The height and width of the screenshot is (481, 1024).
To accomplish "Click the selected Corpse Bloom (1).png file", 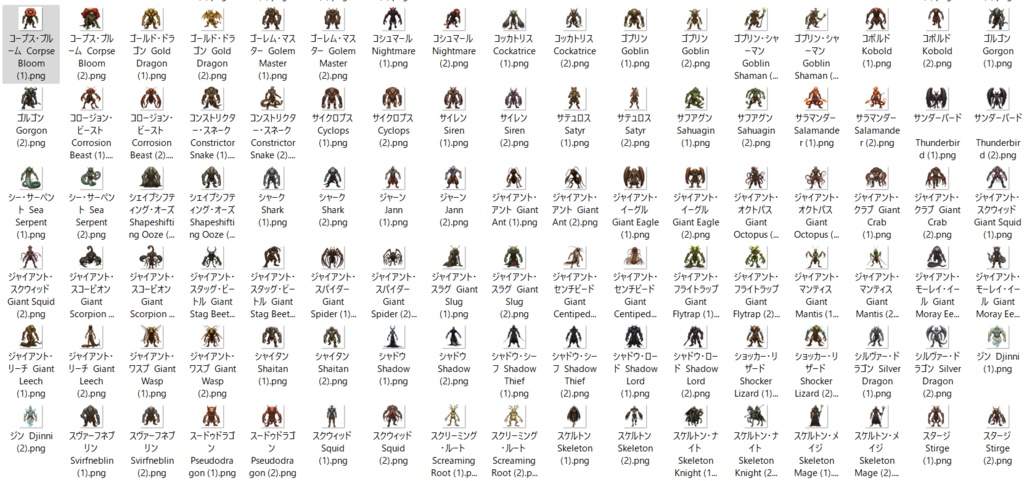I will point(31,44).
